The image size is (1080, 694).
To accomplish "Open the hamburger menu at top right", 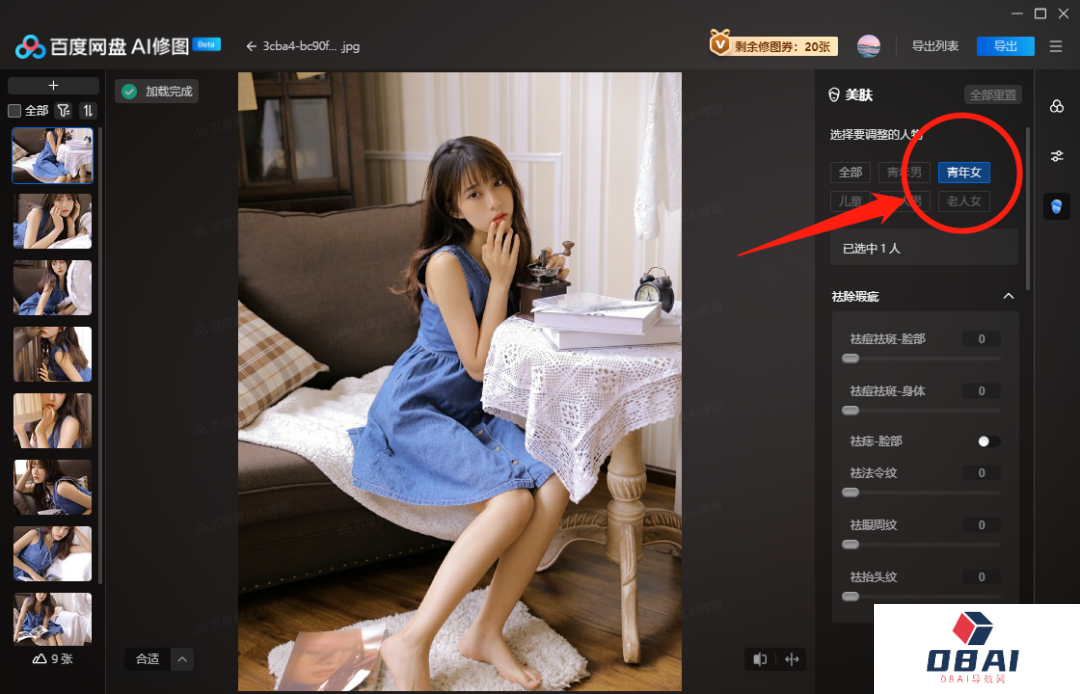I will [x=1056, y=46].
